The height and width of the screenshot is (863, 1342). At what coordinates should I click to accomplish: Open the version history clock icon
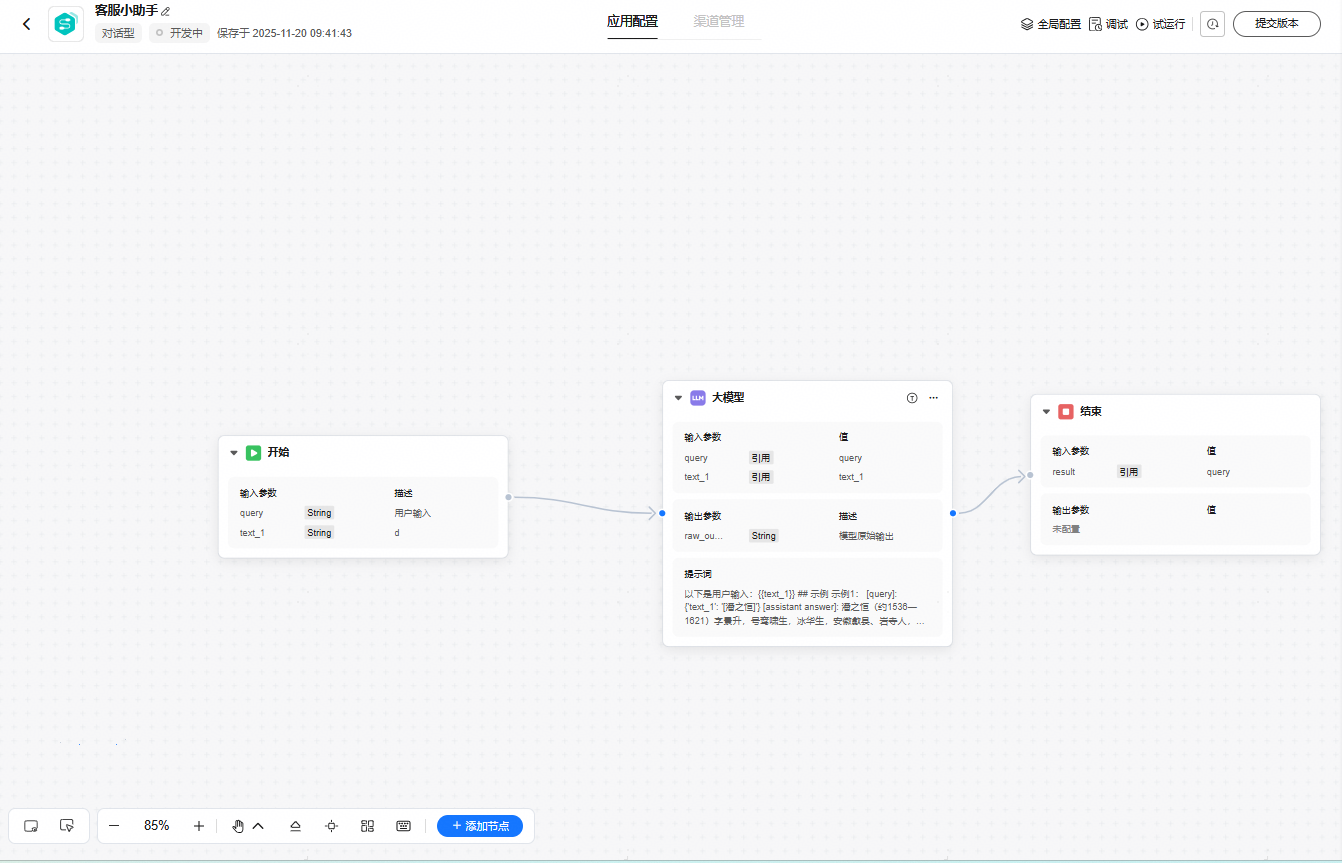pyautogui.click(x=1212, y=24)
